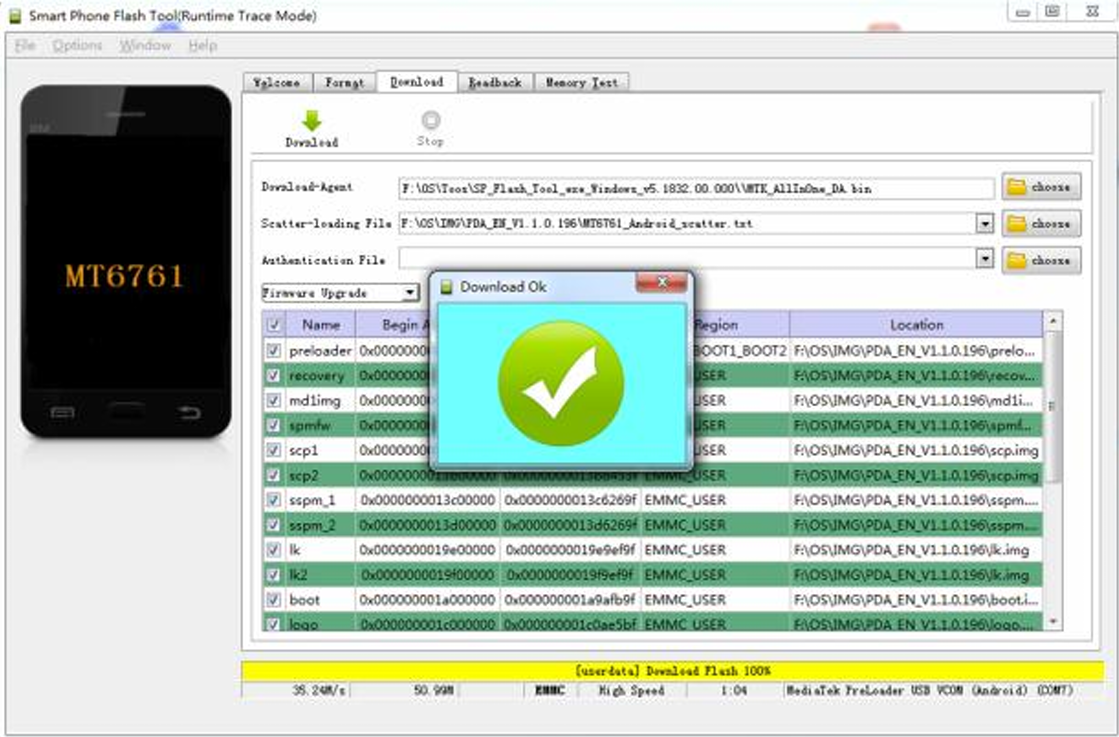Uncheck the lk2 partition checkbox
Image resolution: width=1119 pixels, height=737 pixels.
273,575
